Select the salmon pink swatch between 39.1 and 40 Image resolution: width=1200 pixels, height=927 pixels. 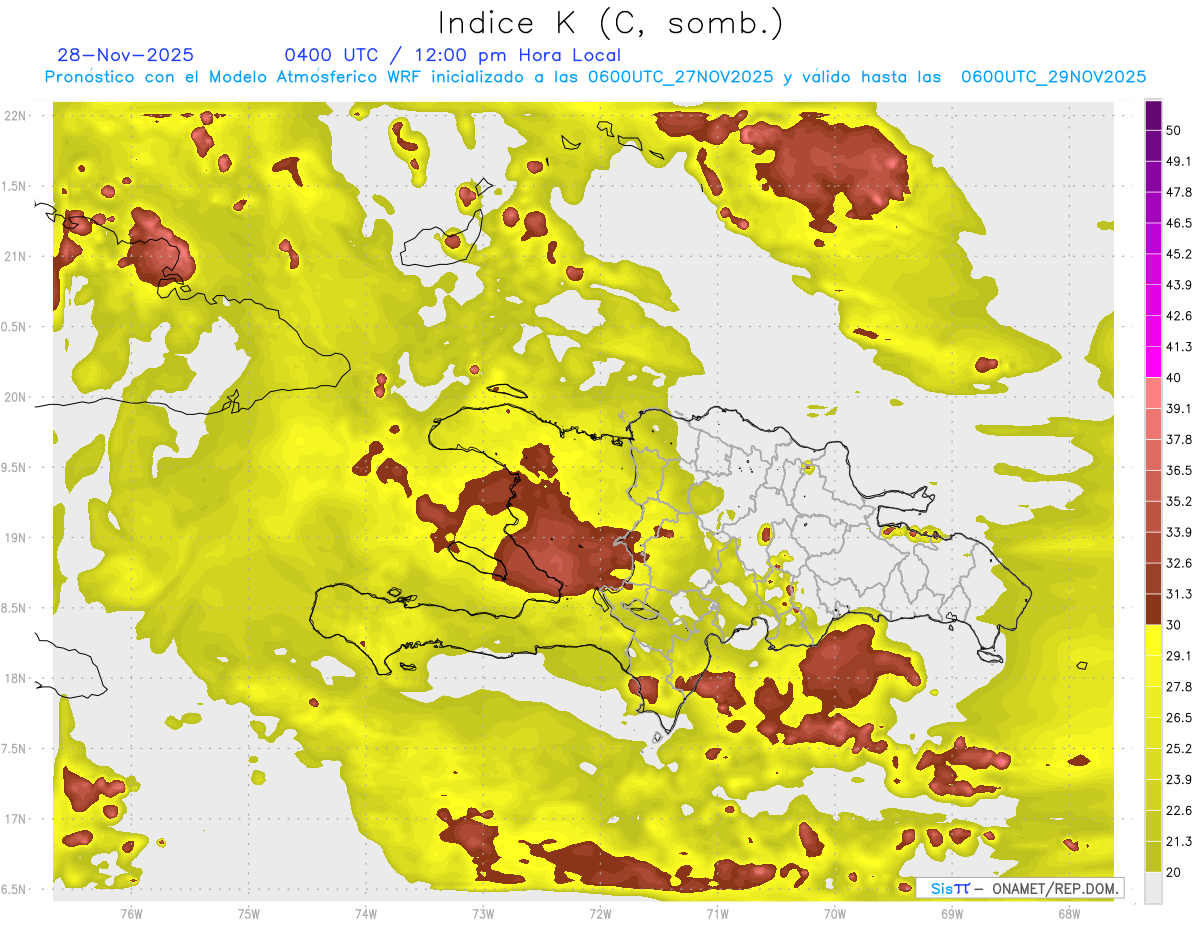click(1153, 392)
